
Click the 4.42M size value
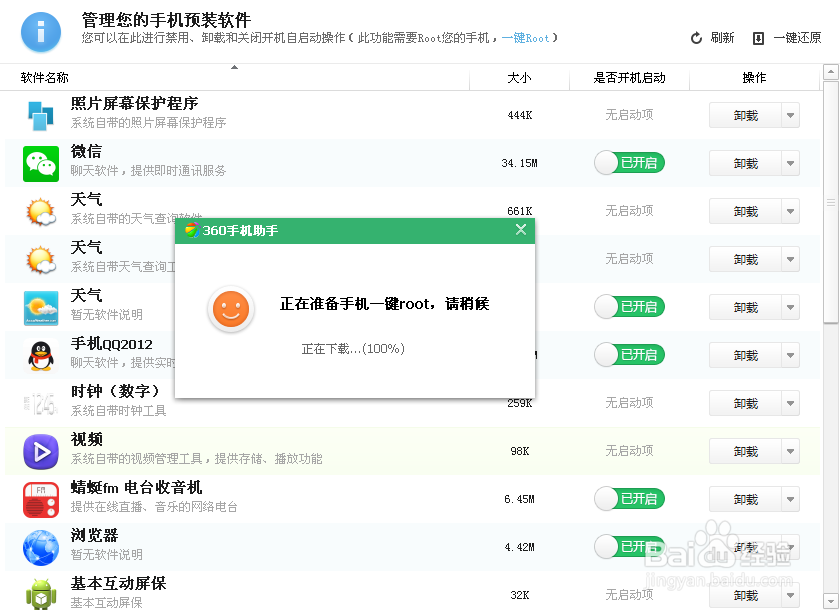(x=519, y=547)
